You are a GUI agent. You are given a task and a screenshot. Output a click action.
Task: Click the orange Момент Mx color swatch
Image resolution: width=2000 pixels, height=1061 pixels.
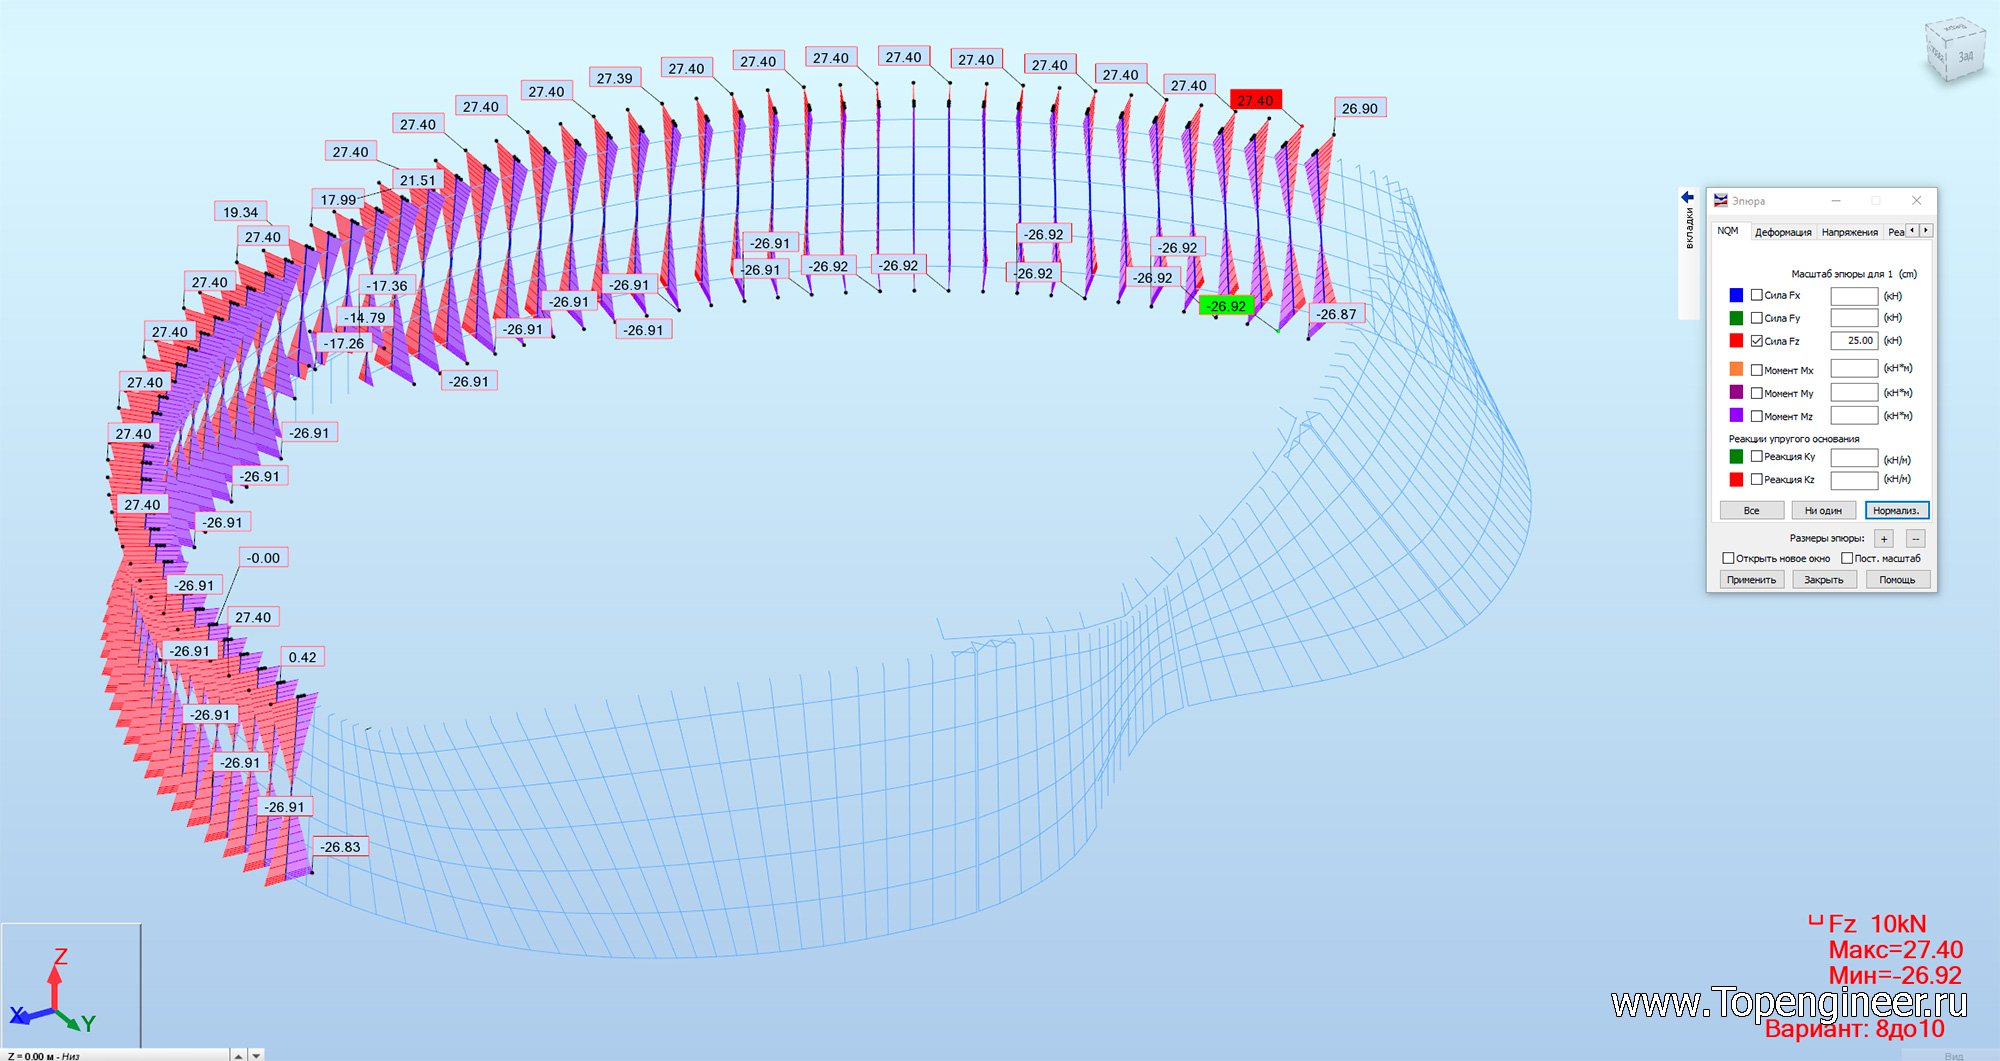point(1736,369)
